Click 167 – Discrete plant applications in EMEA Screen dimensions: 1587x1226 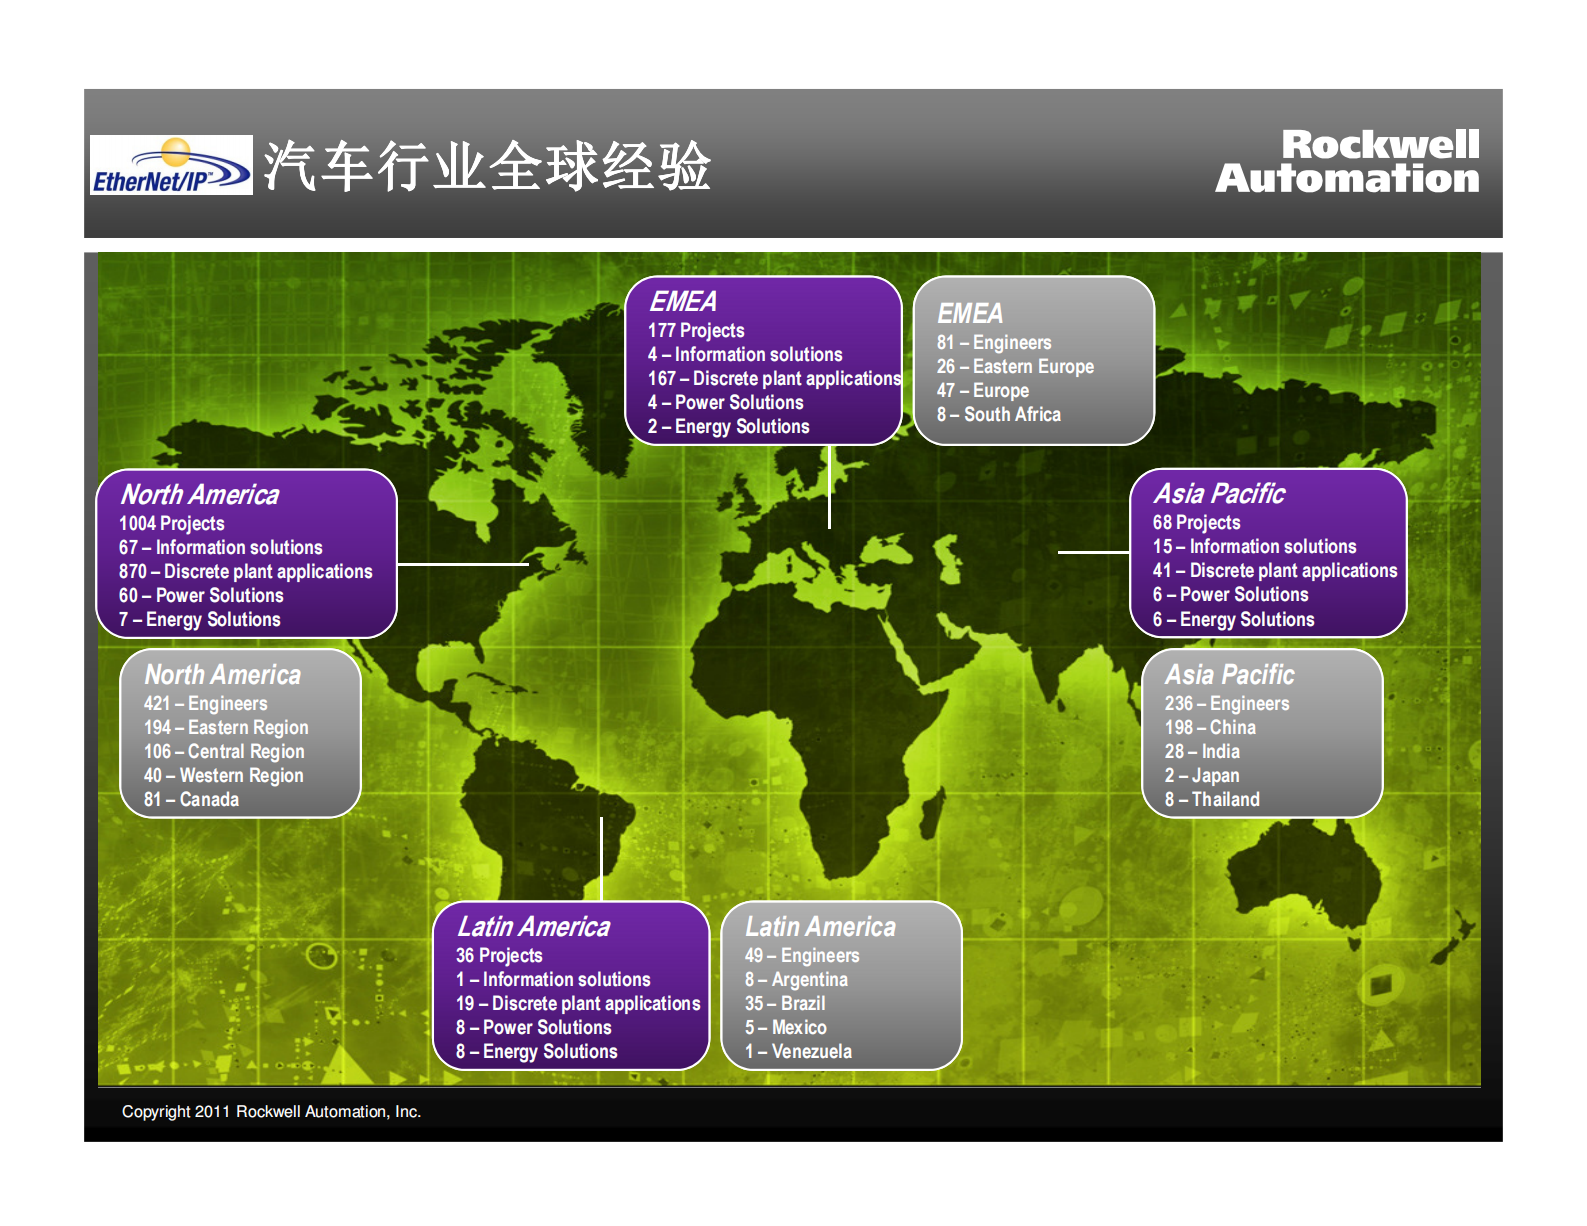[x=774, y=379]
